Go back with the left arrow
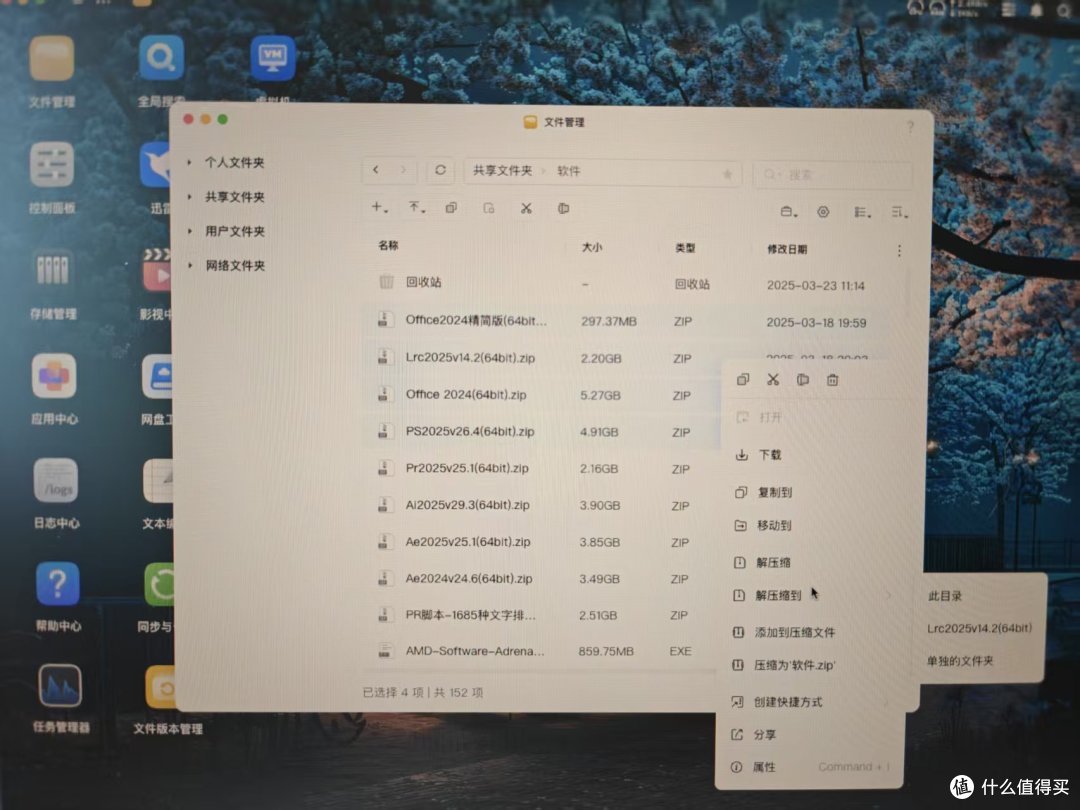 [375, 169]
